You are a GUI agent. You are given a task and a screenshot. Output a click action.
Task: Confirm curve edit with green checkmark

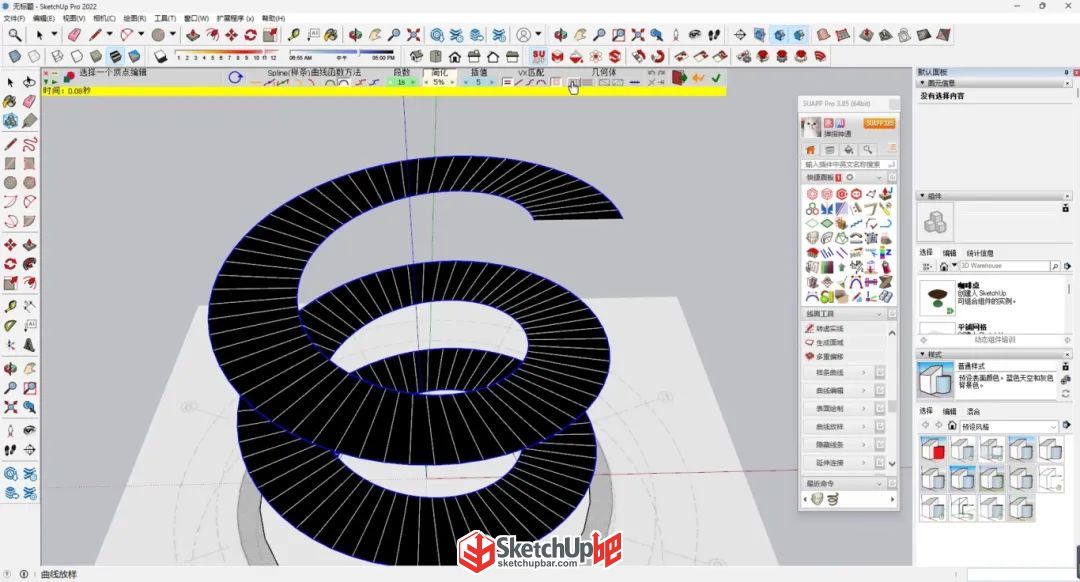pyautogui.click(x=716, y=78)
